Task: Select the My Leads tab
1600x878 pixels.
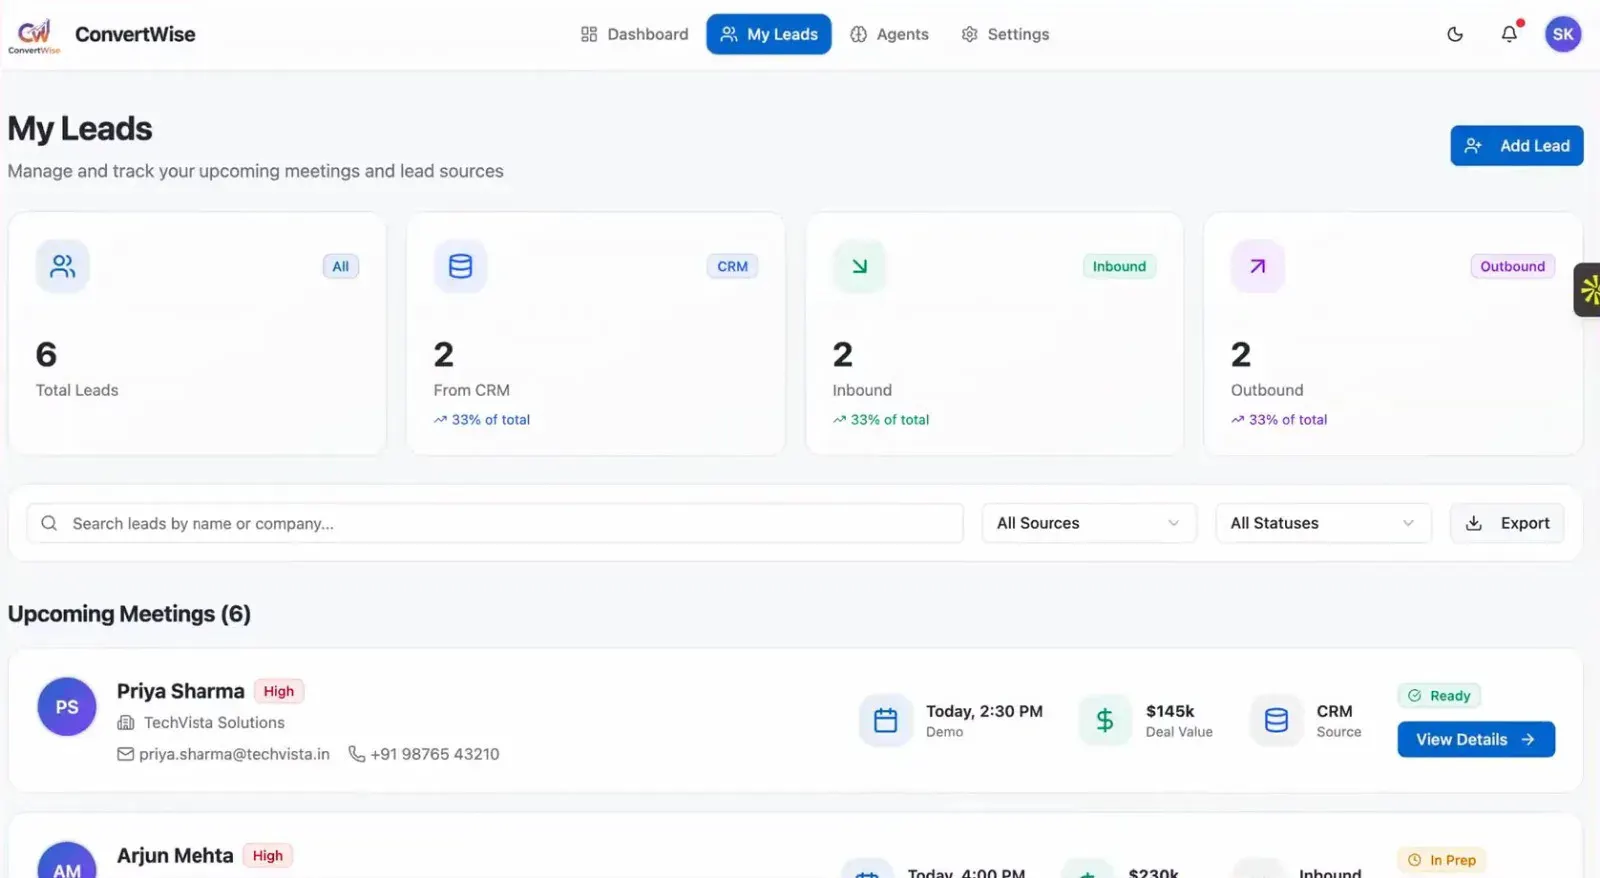Action: click(x=769, y=34)
